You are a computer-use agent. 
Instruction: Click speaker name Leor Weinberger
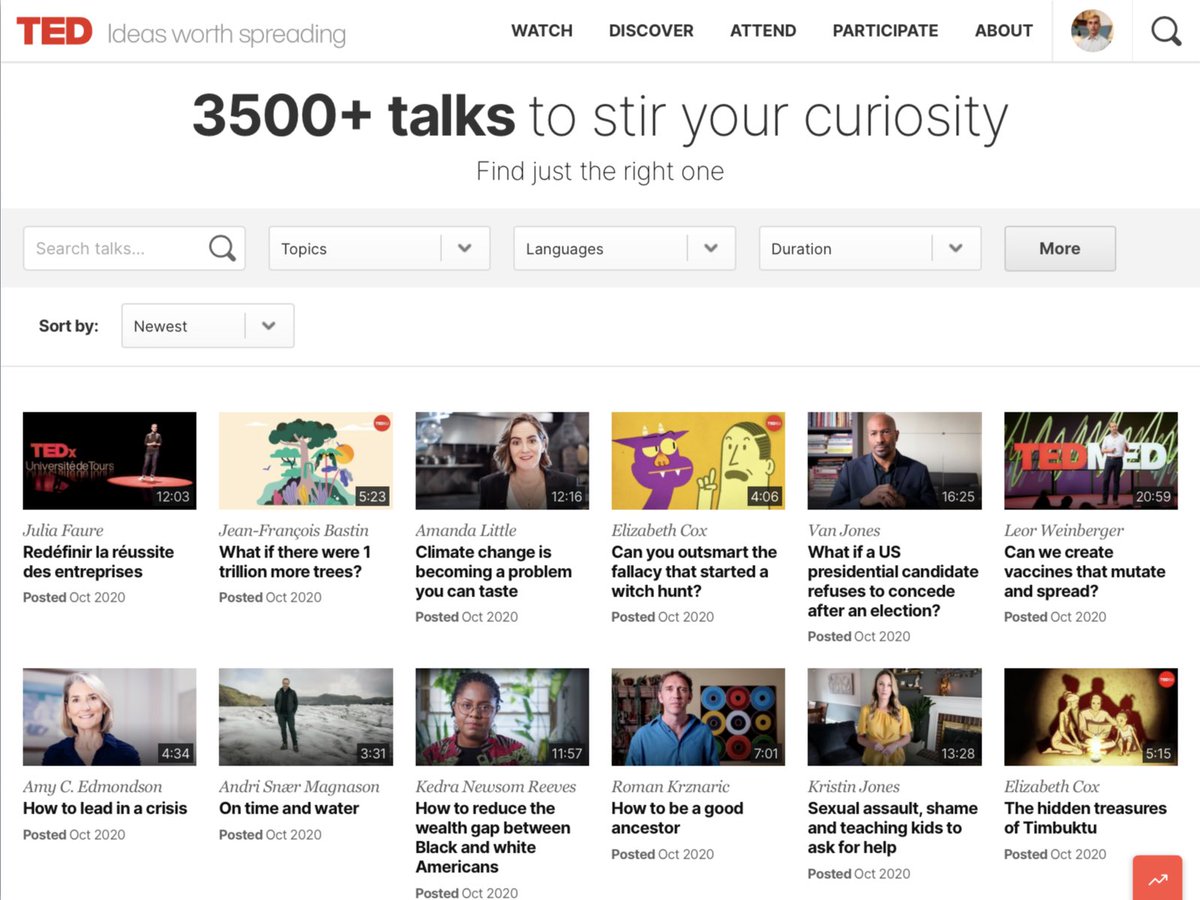coord(1064,530)
